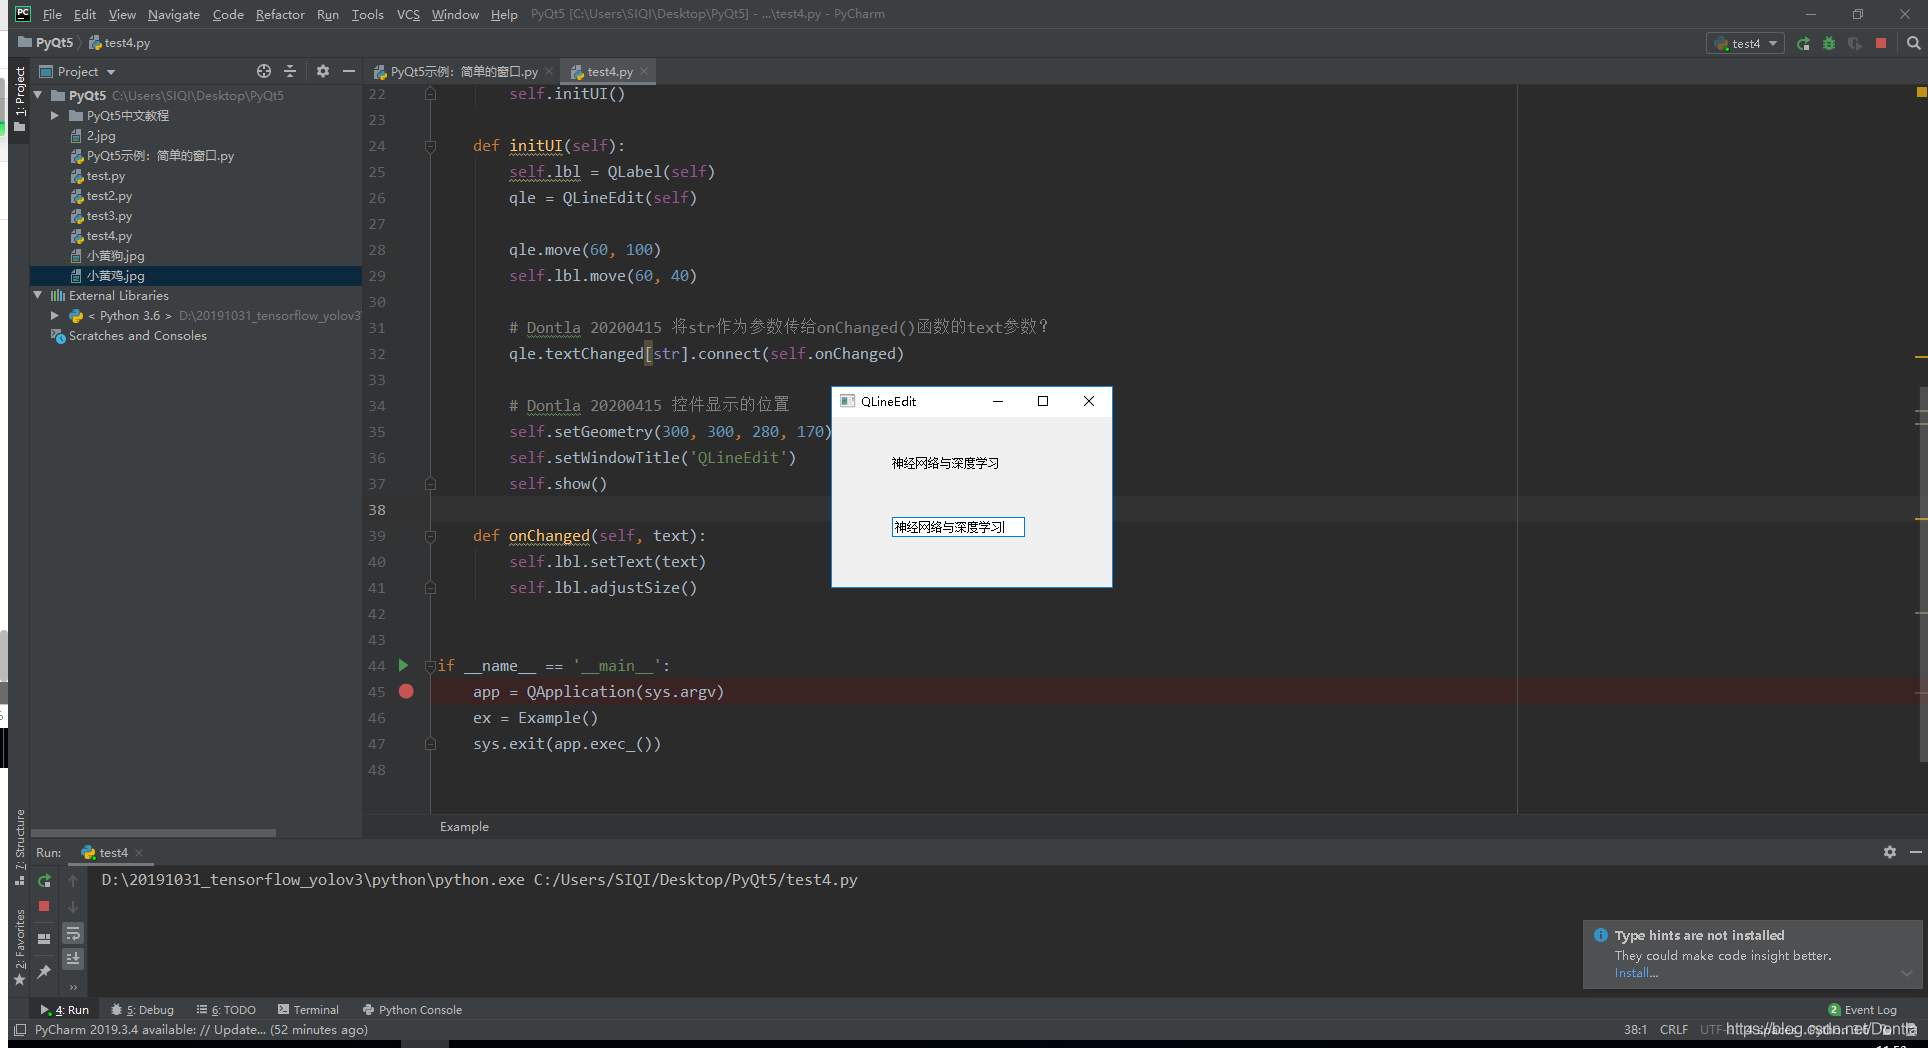Switch to the PyQt5示例: 简单的窗口.py tab
Viewport: 1928px width, 1048px height.
coord(460,71)
